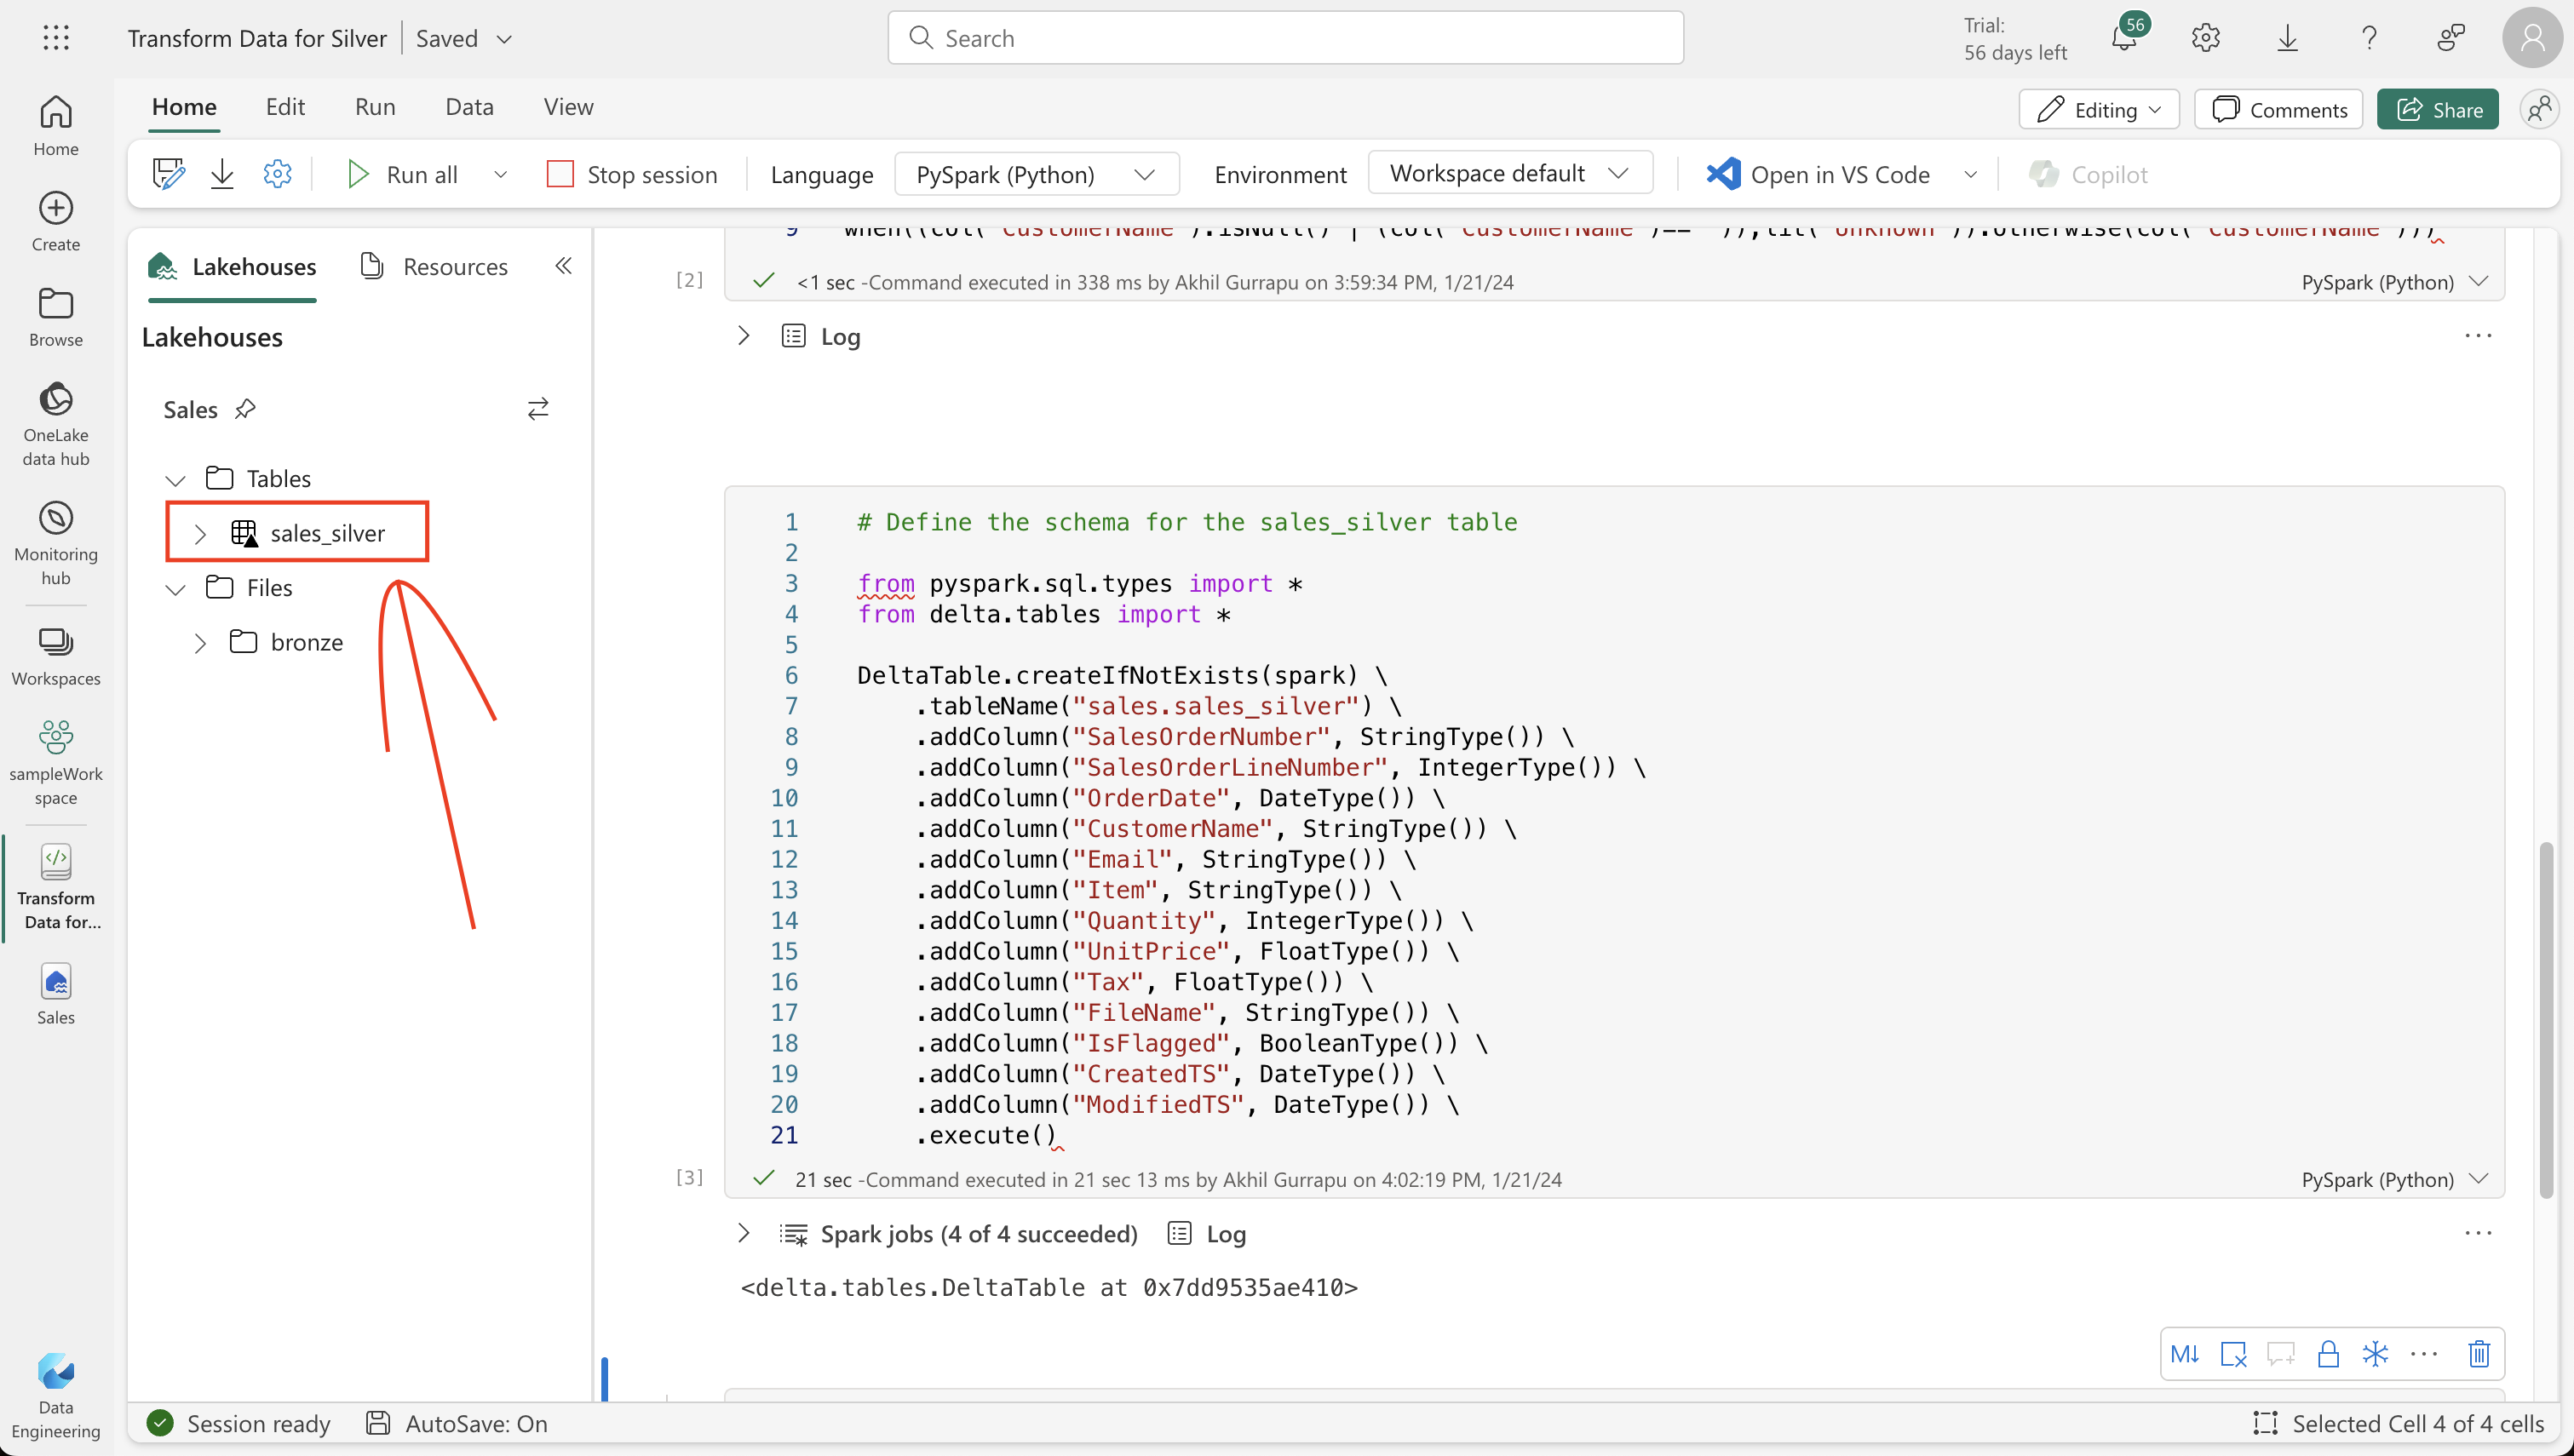Click the Share button
The image size is (2574, 1456).
(2438, 110)
